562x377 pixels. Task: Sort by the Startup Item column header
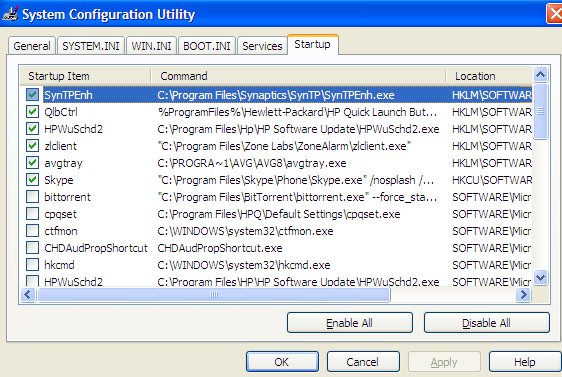tap(85, 76)
